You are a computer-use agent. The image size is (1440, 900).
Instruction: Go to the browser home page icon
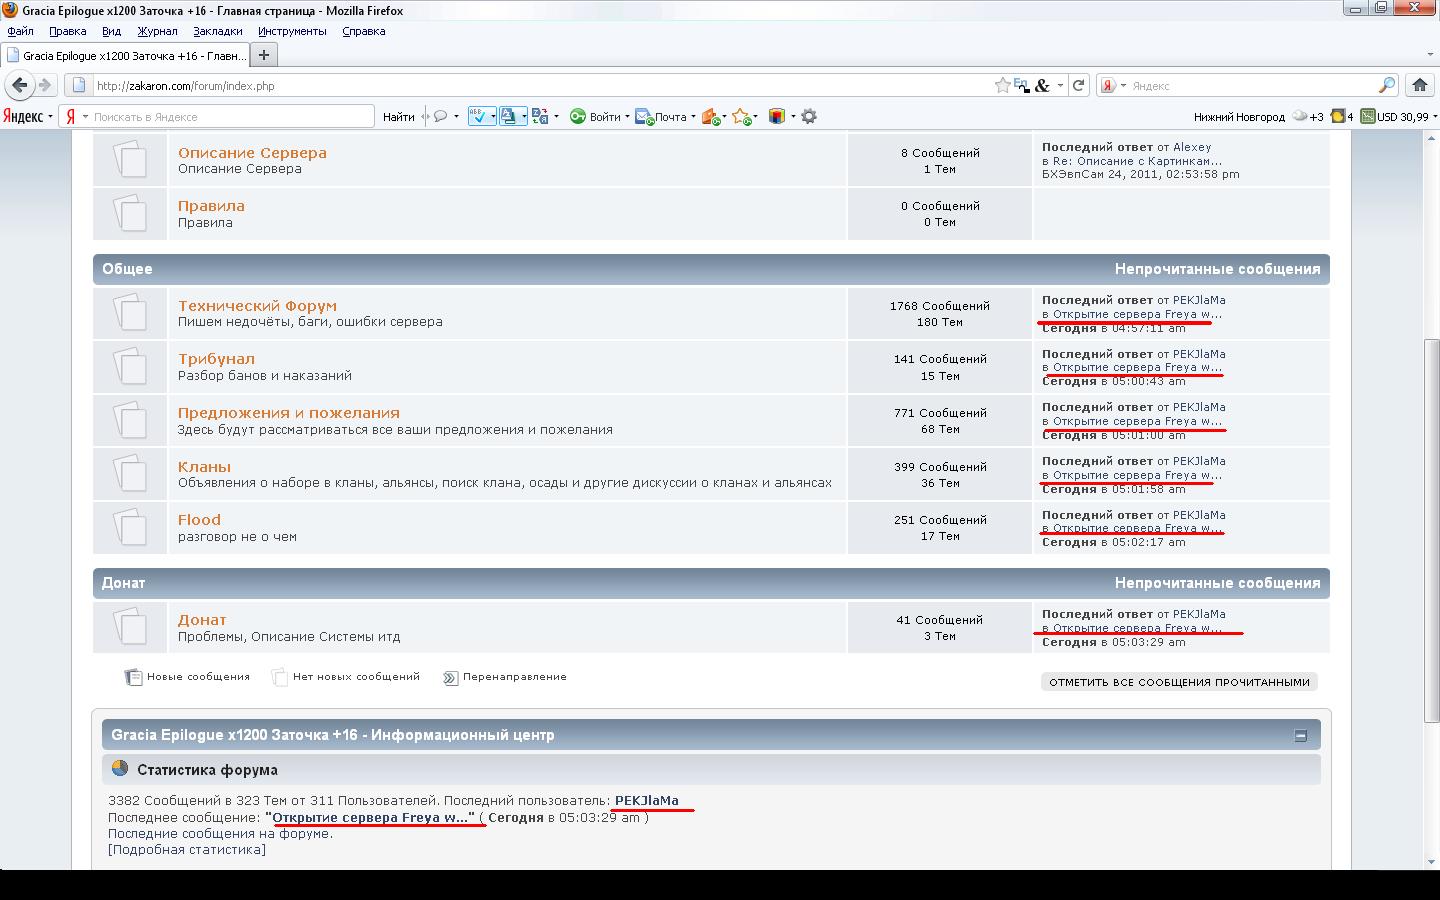pos(1419,86)
